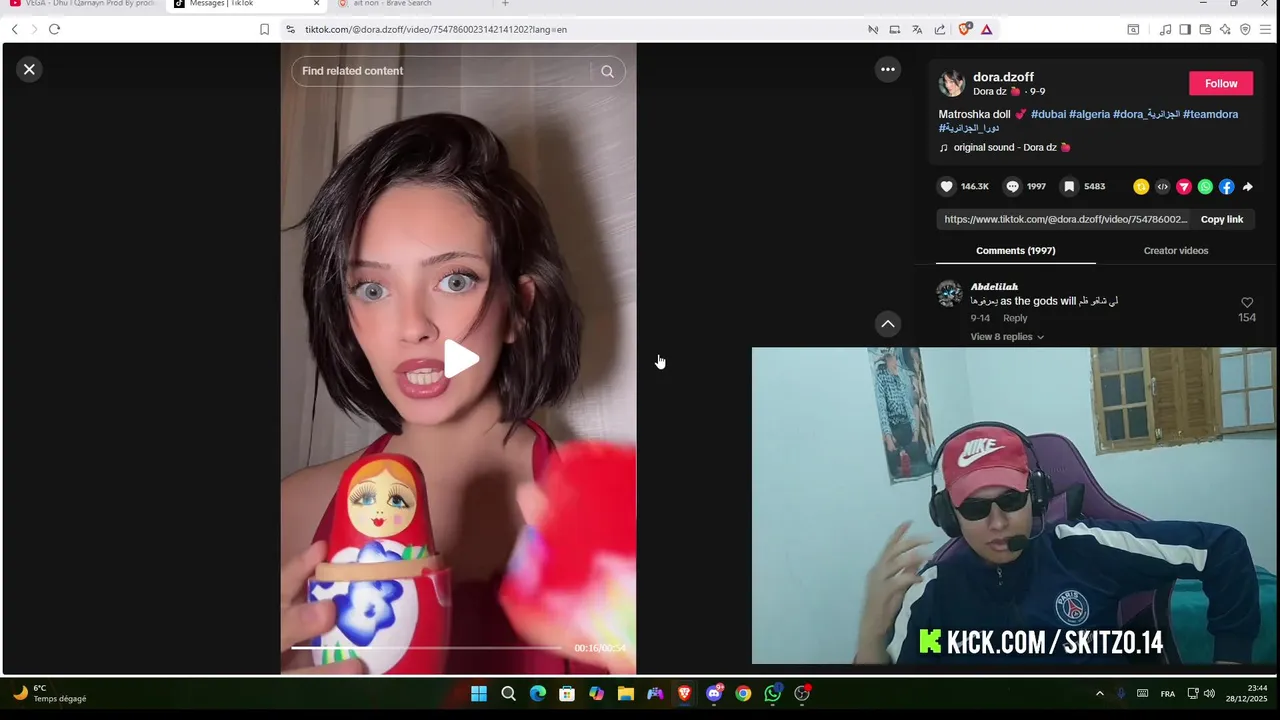Open a new browser tab with plus
The width and height of the screenshot is (1280, 720).
coord(505,4)
